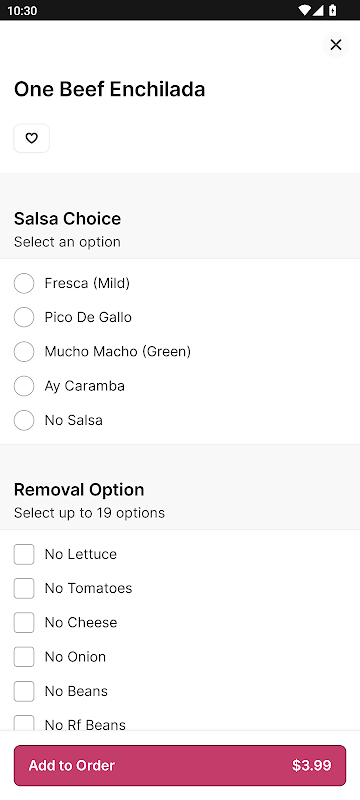Check the No Onion checkbox
Image resolution: width=360 pixels, height=800 pixels.
(x=24, y=657)
